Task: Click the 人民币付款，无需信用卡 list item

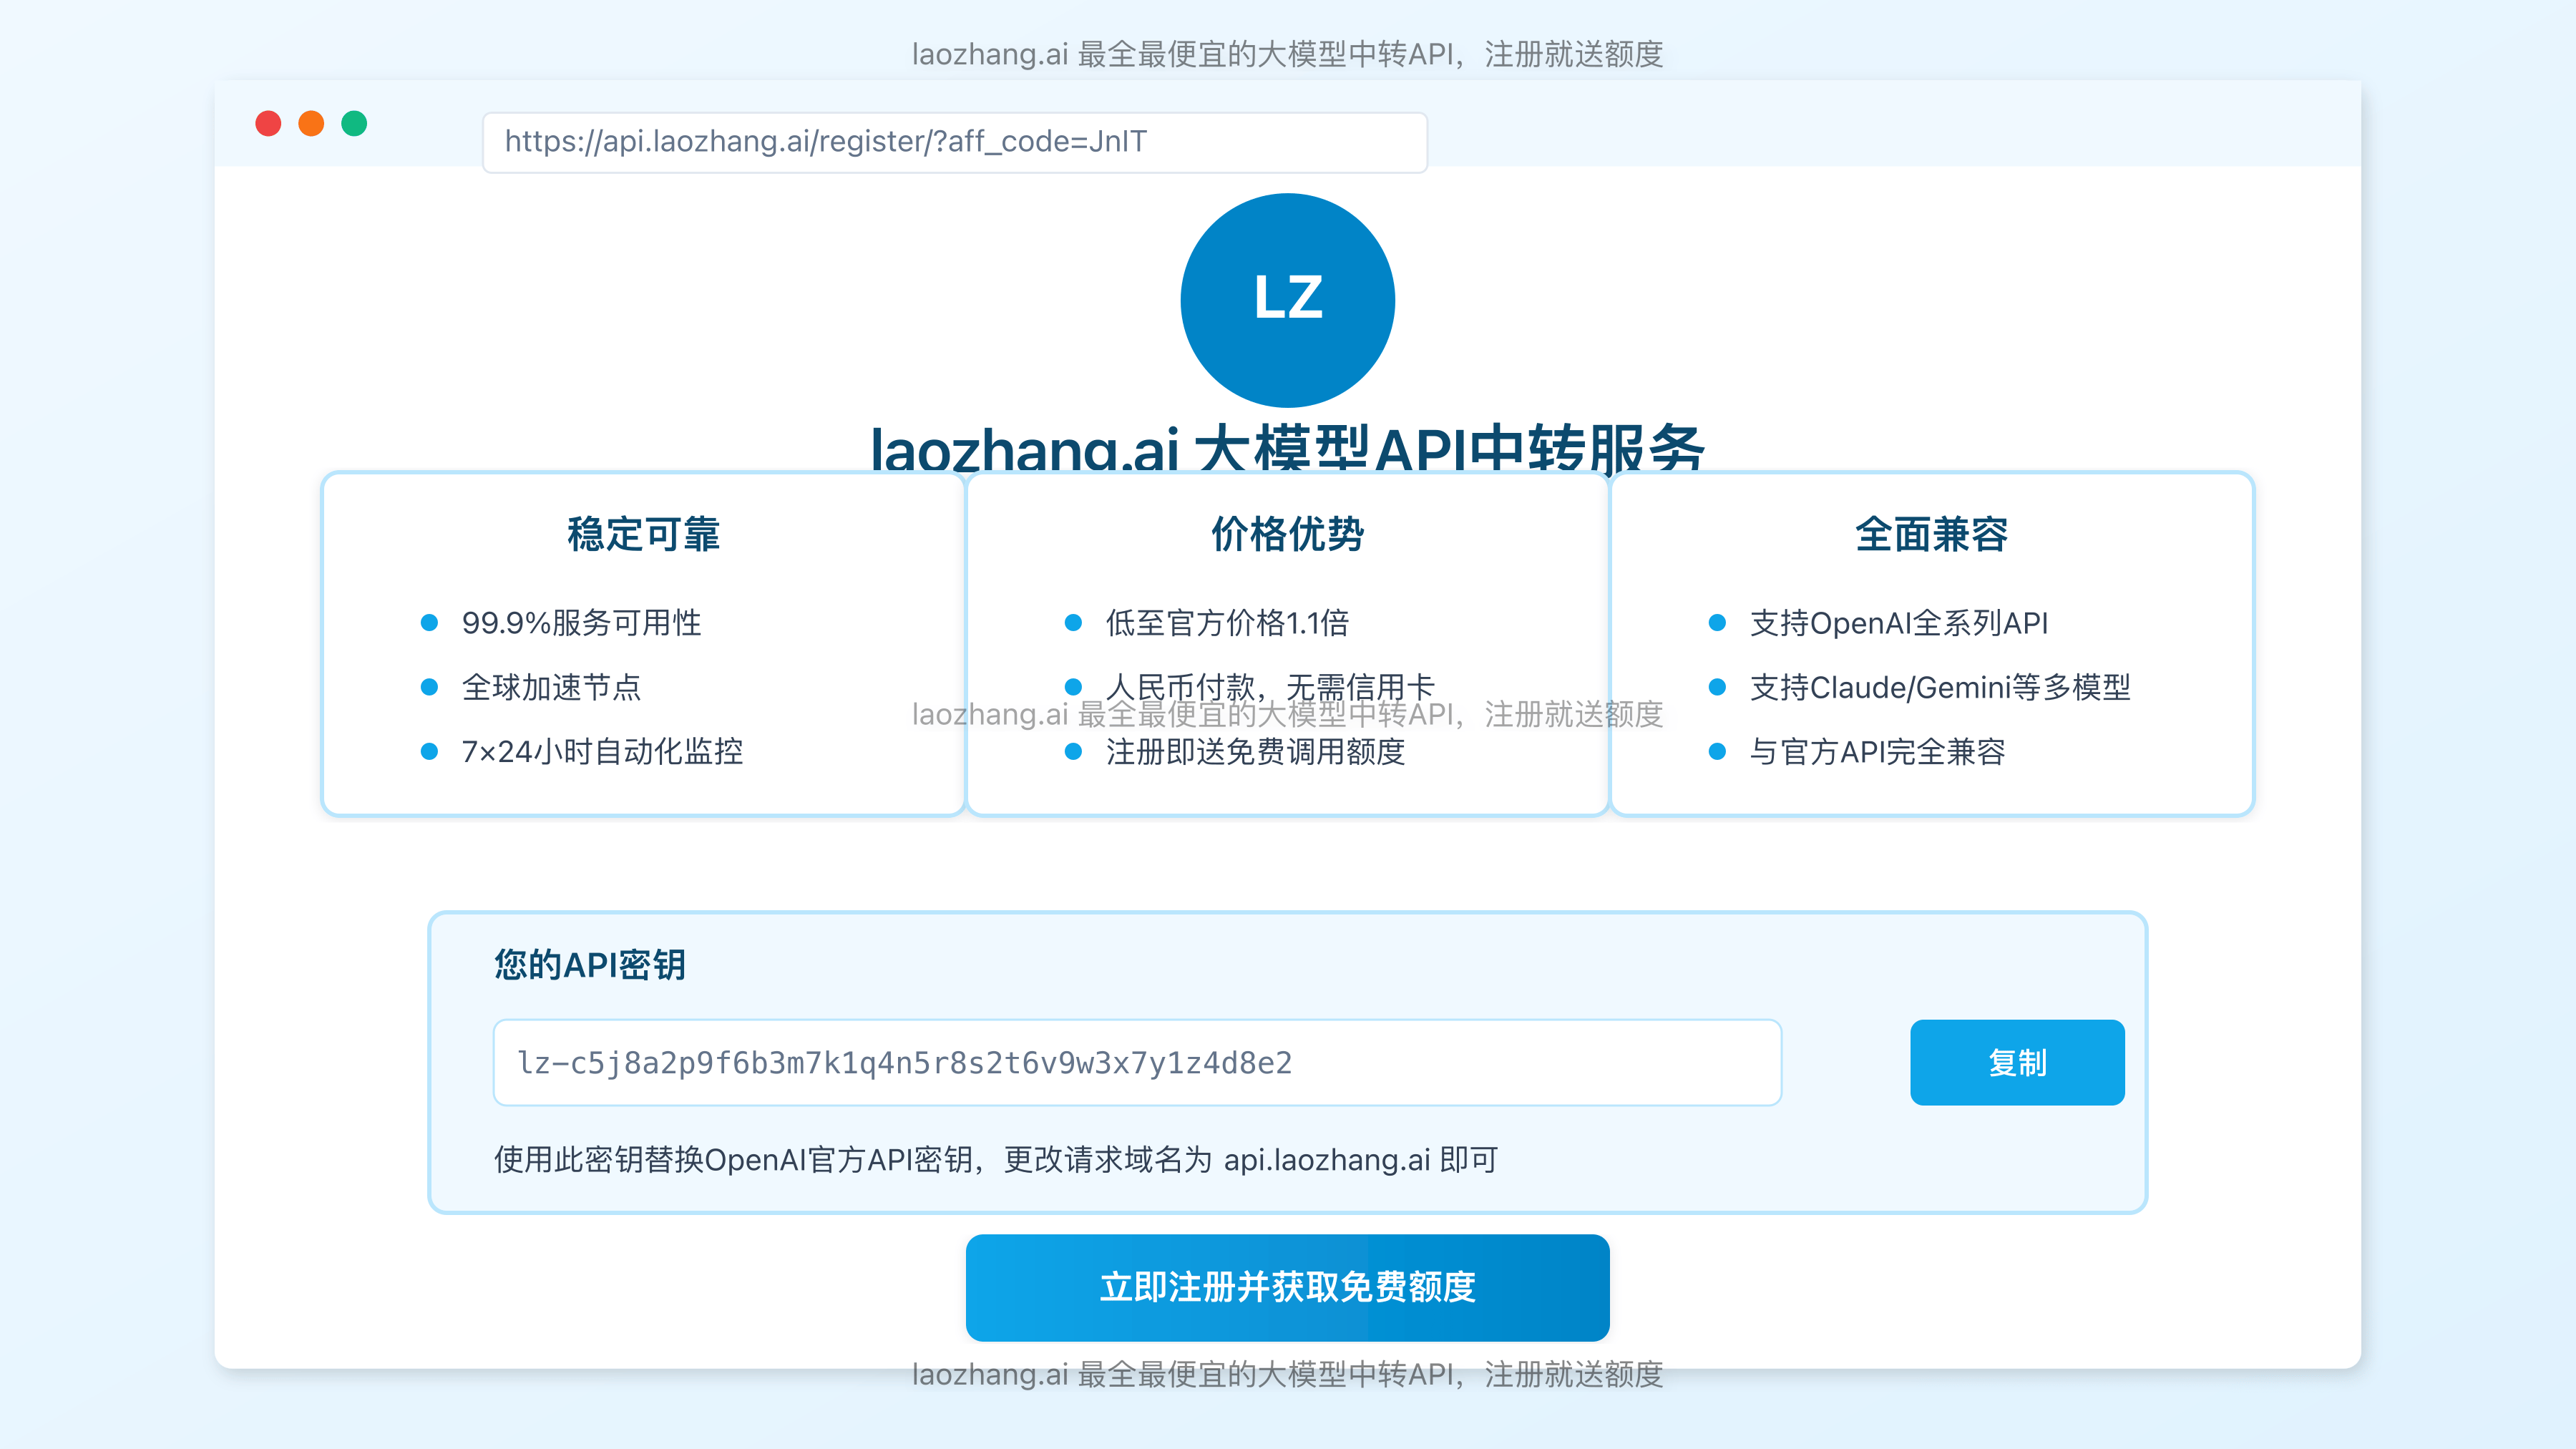Action: pos(1270,686)
